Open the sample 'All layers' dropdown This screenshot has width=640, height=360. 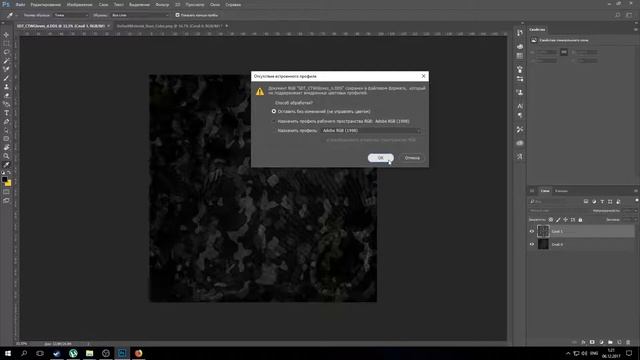[140, 15]
